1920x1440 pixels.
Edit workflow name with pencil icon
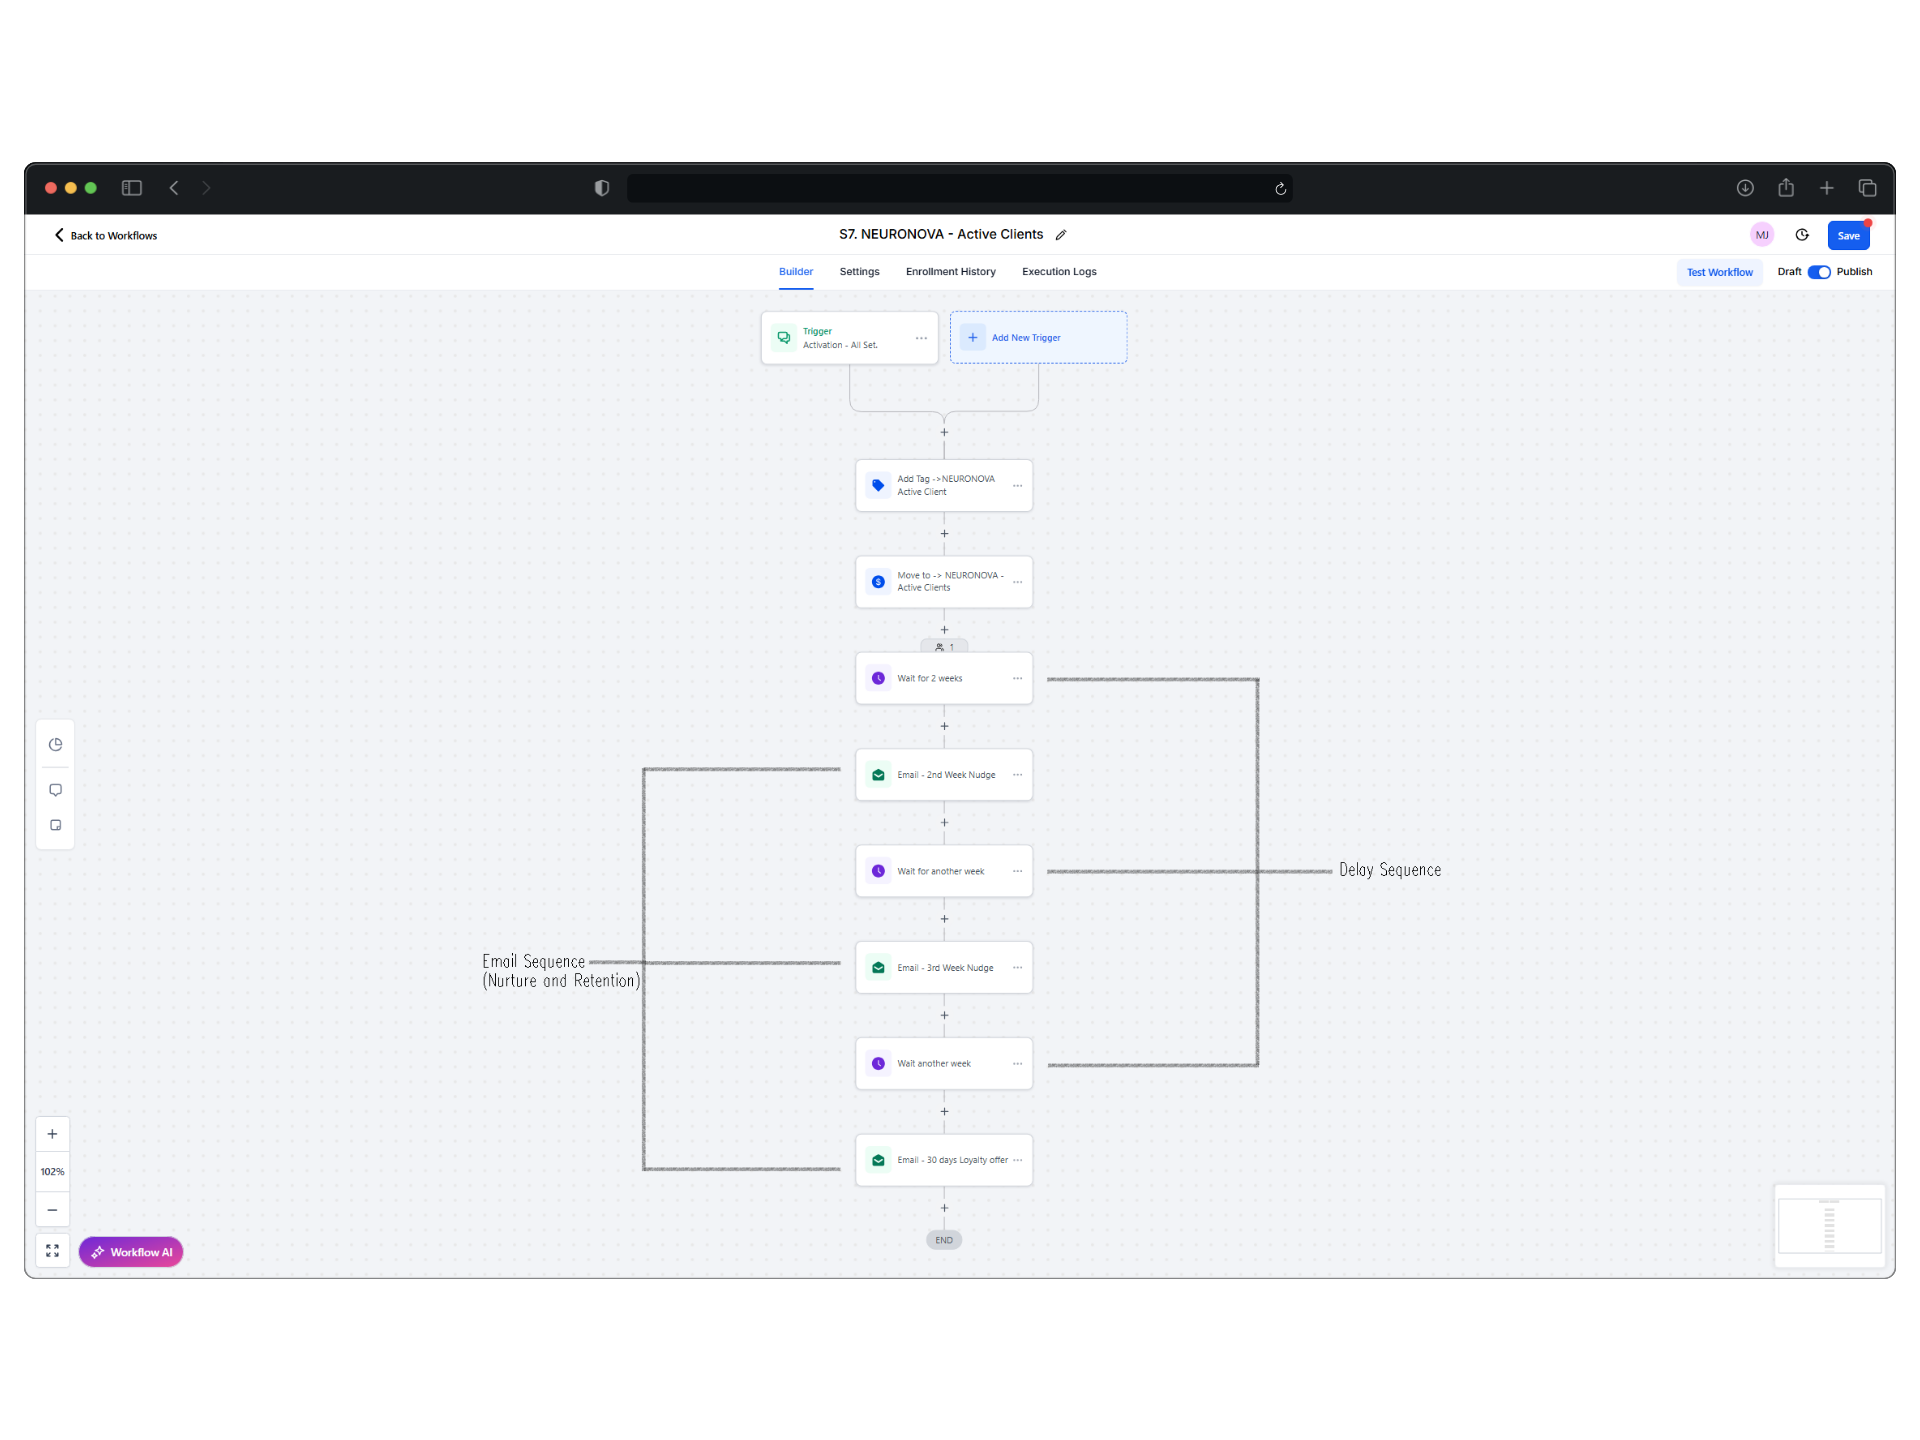click(x=1061, y=235)
